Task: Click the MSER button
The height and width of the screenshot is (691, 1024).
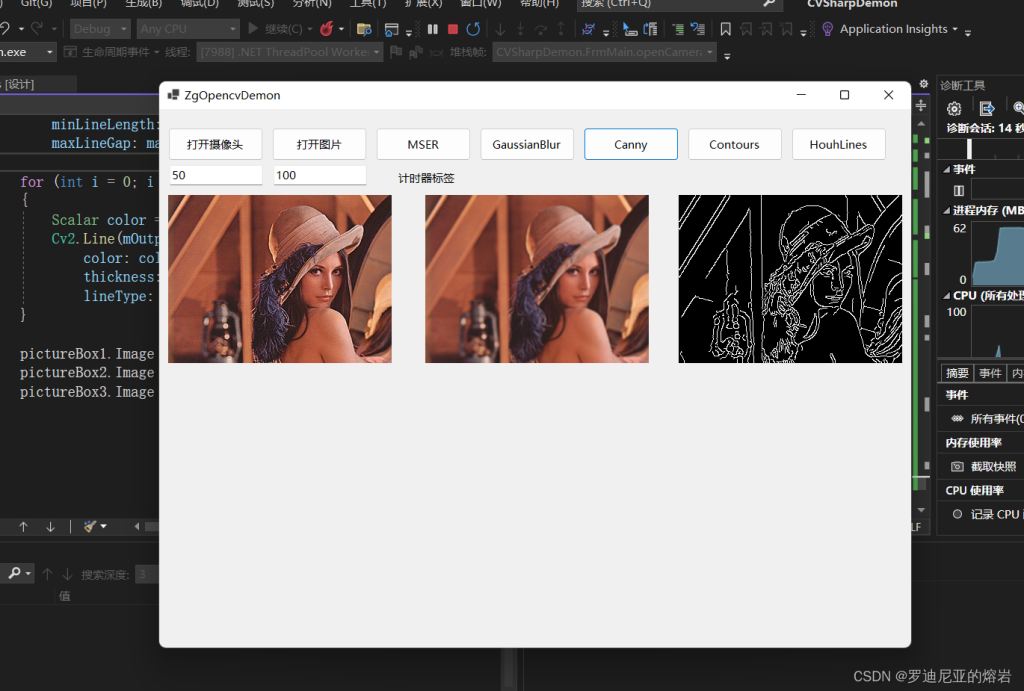Action: point(423,144)
